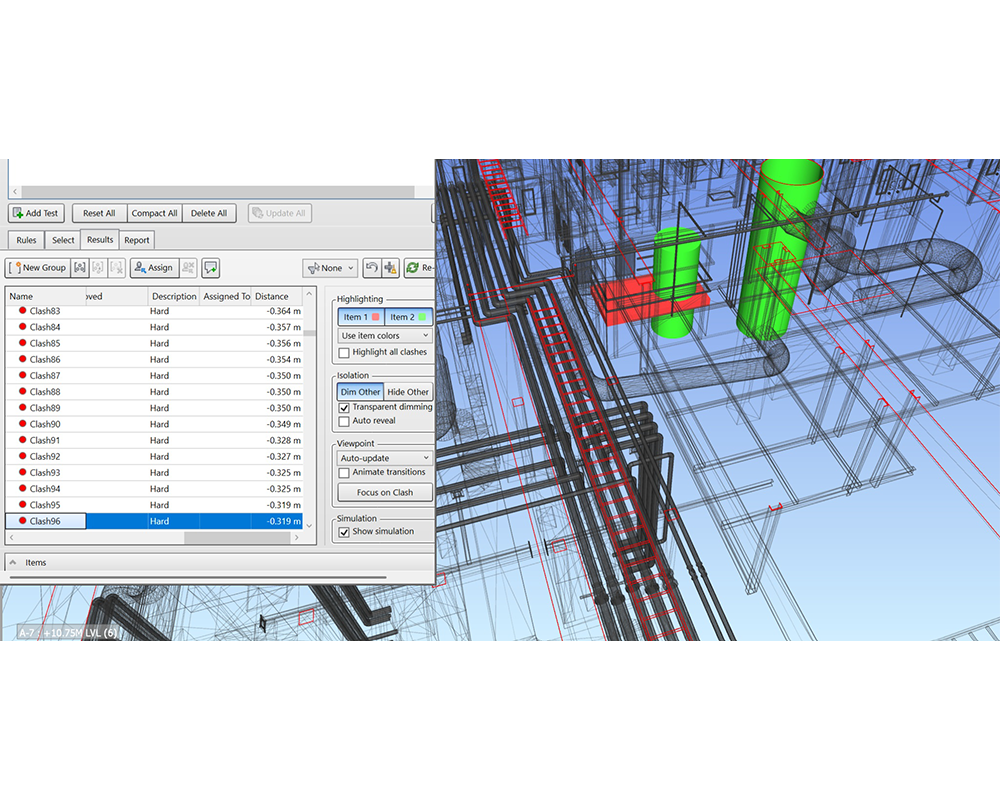Click the Group Selected Clashes icon
This screenshot has width=1000, height=800.
coord(80,268)
